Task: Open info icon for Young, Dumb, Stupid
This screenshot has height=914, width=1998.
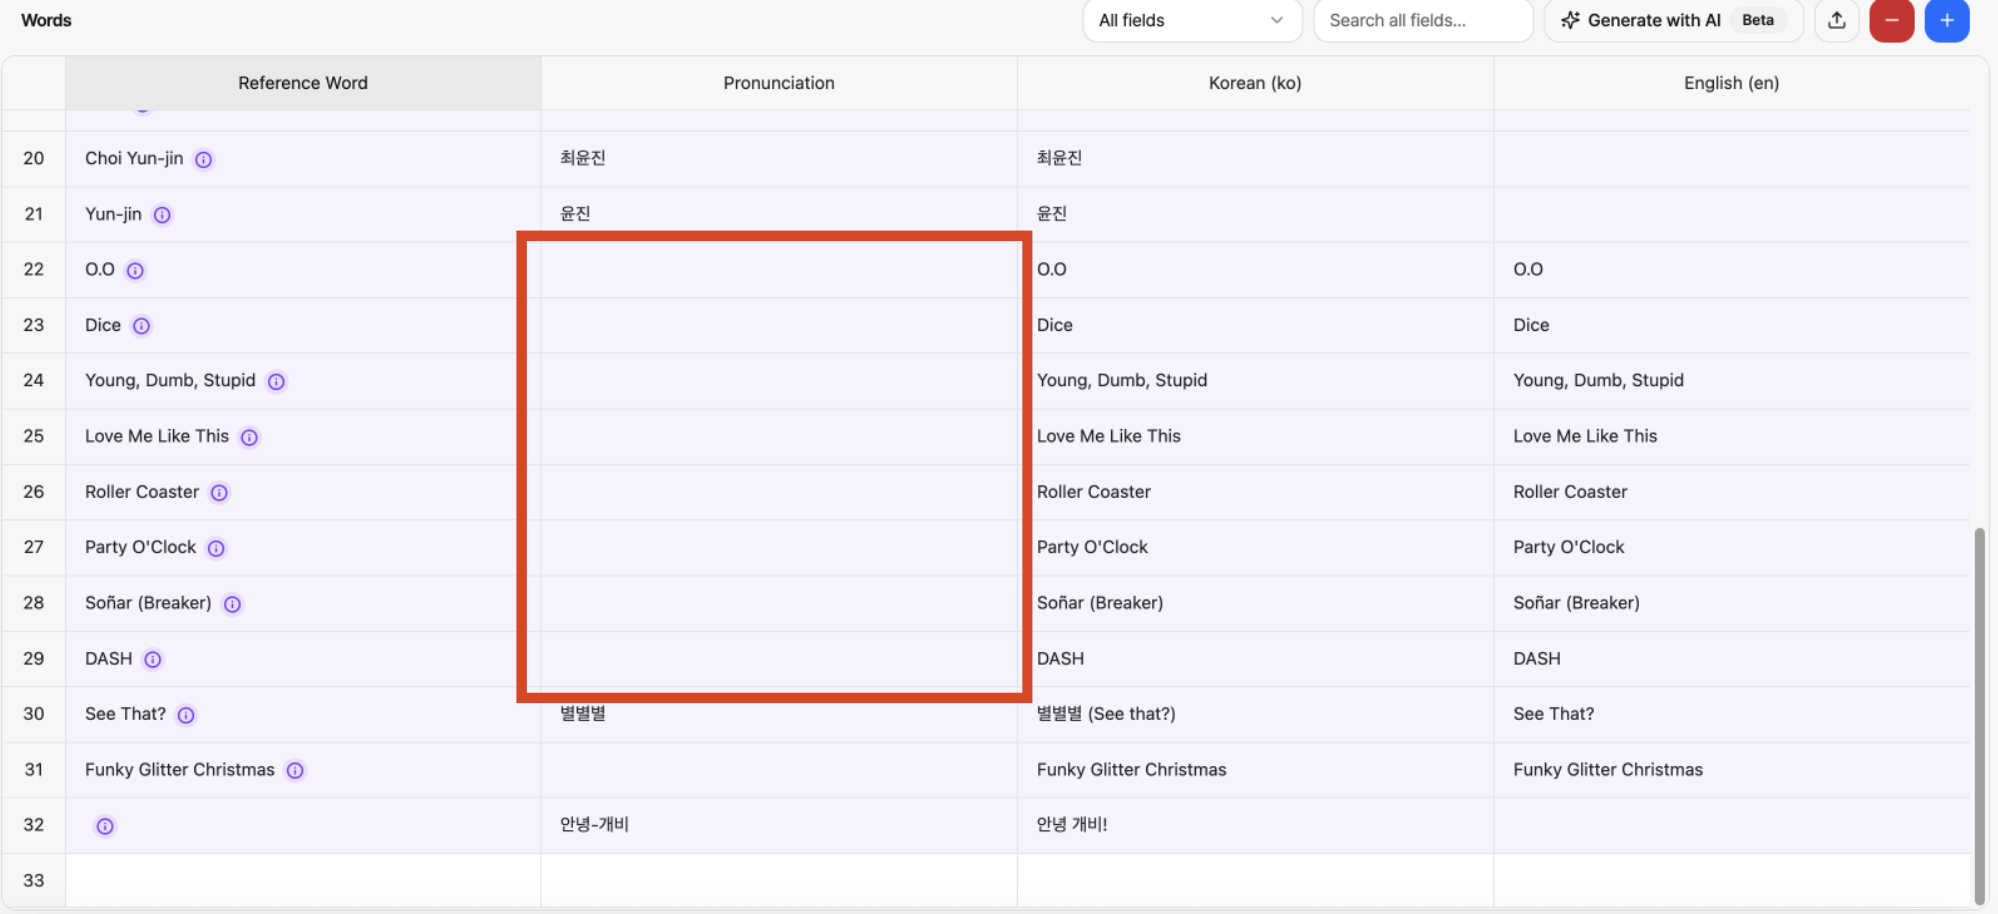Action: pos(276,381)
